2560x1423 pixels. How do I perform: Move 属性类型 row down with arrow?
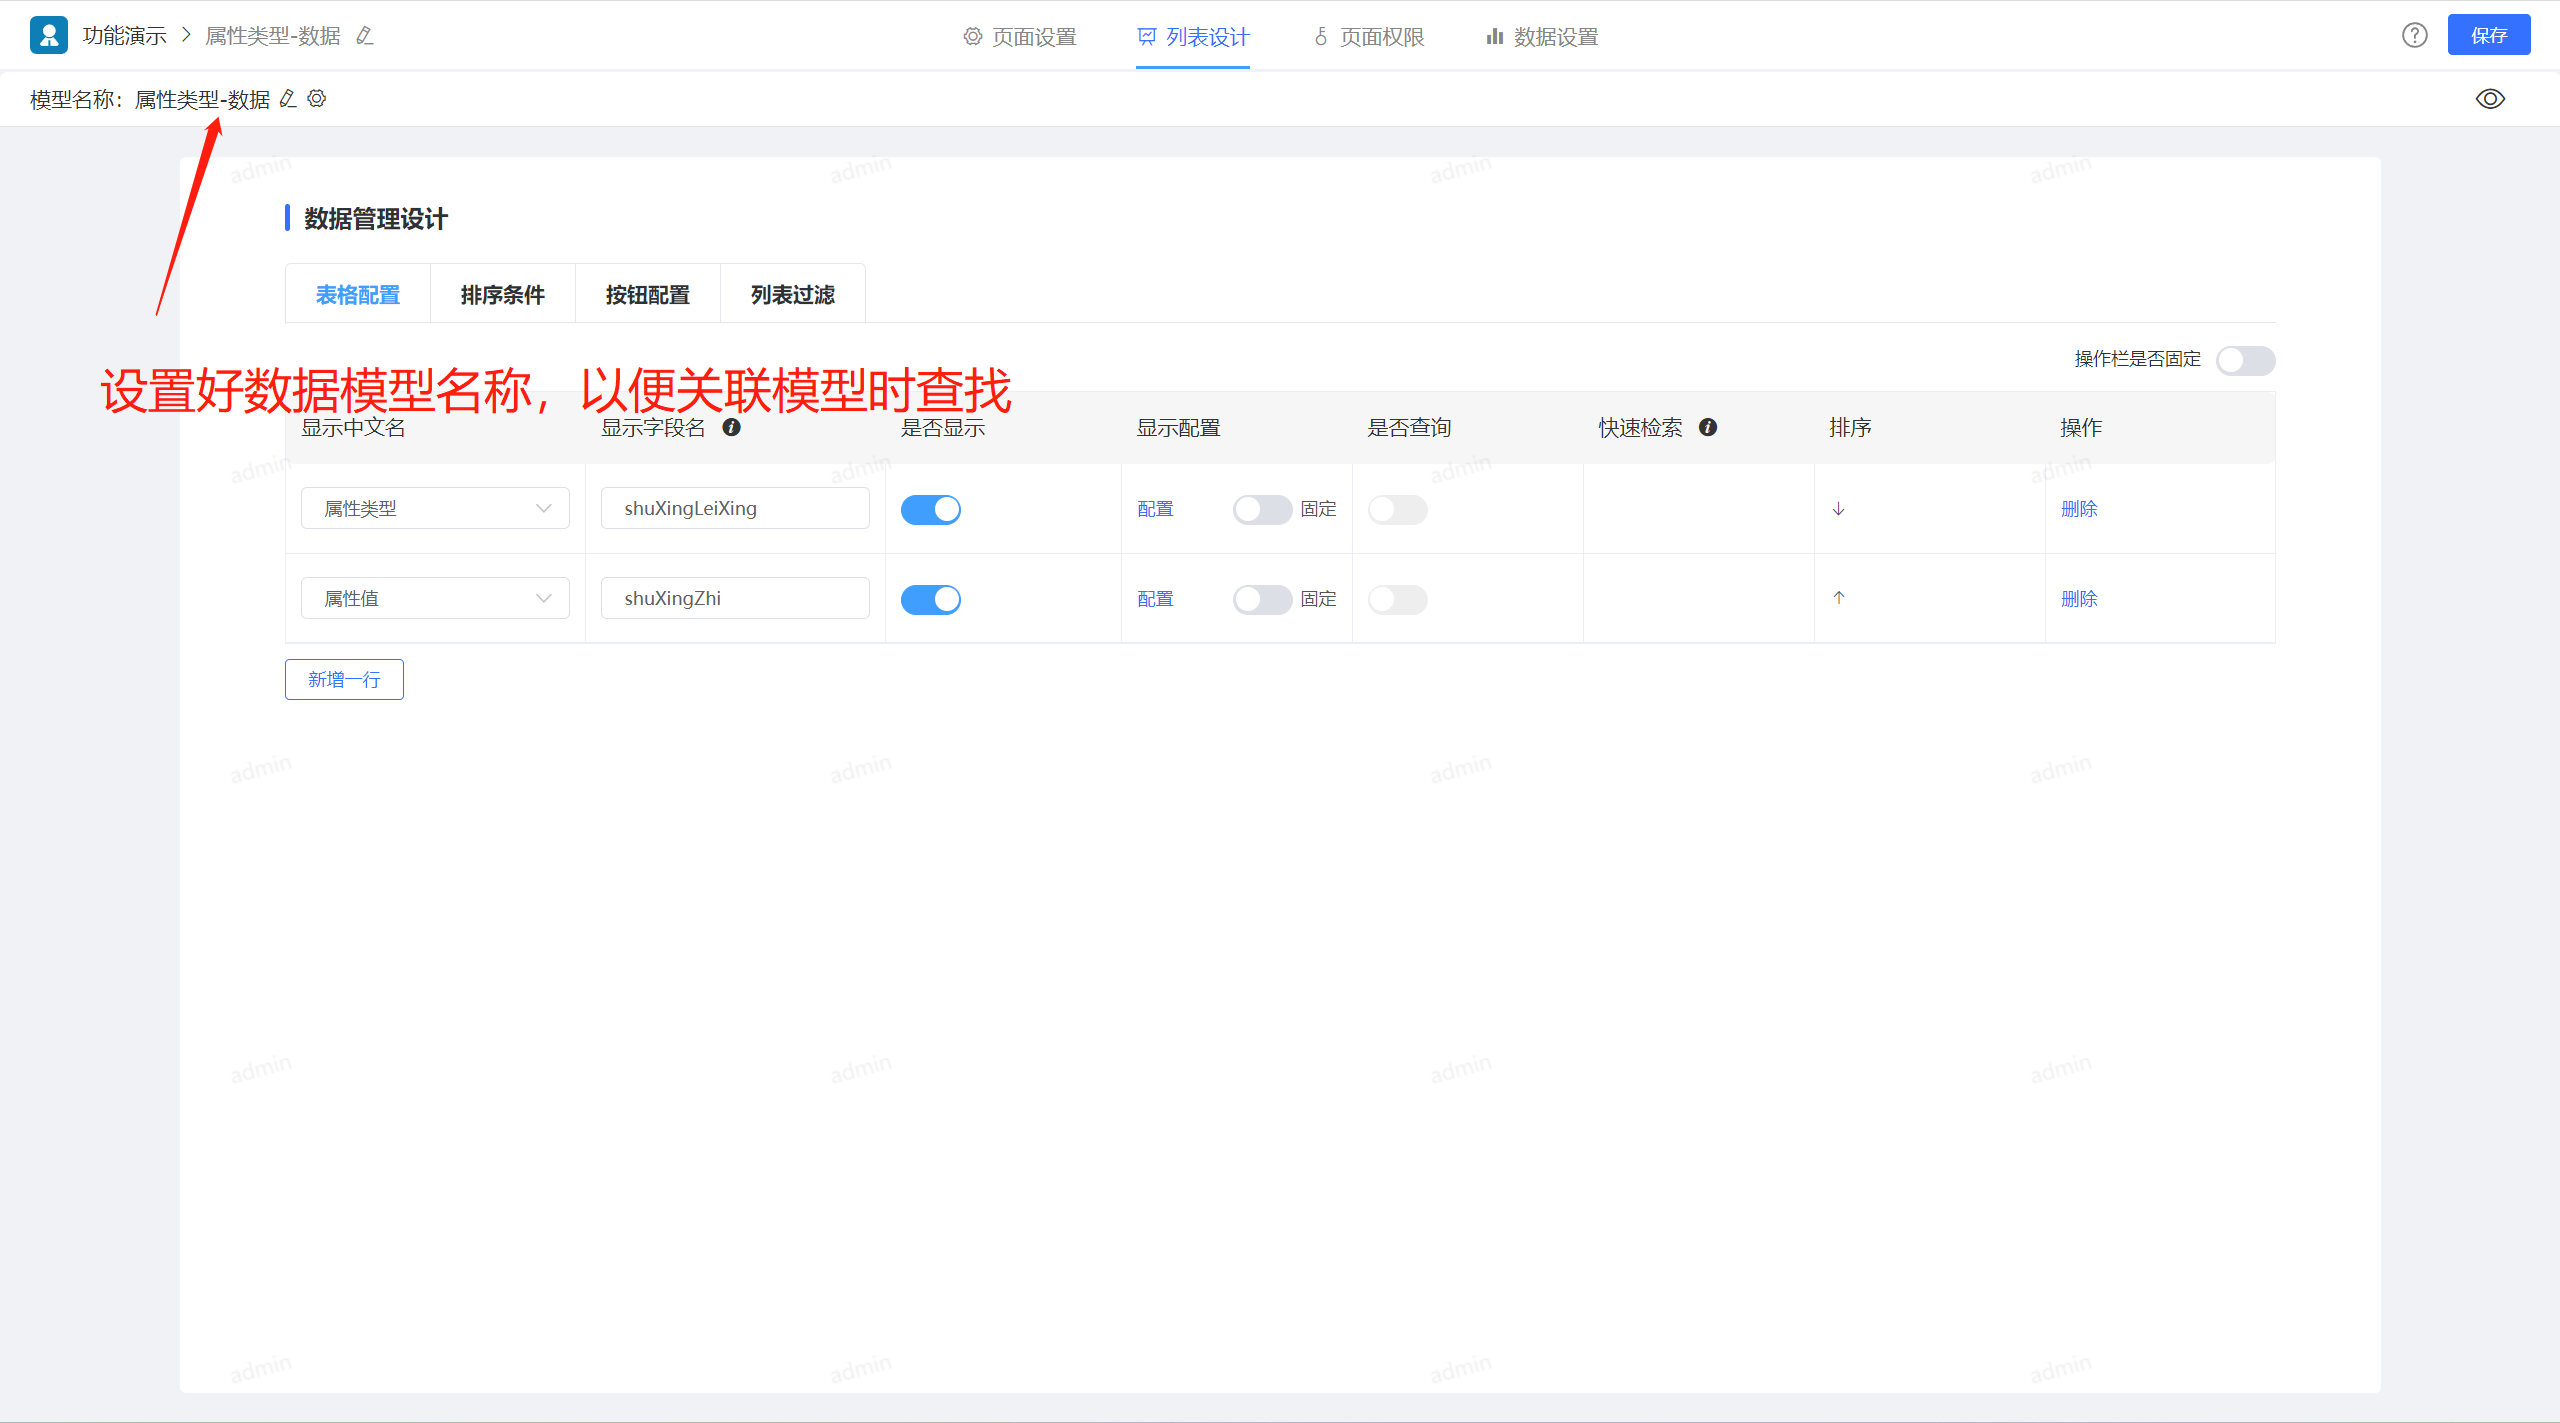(1838, 509)
